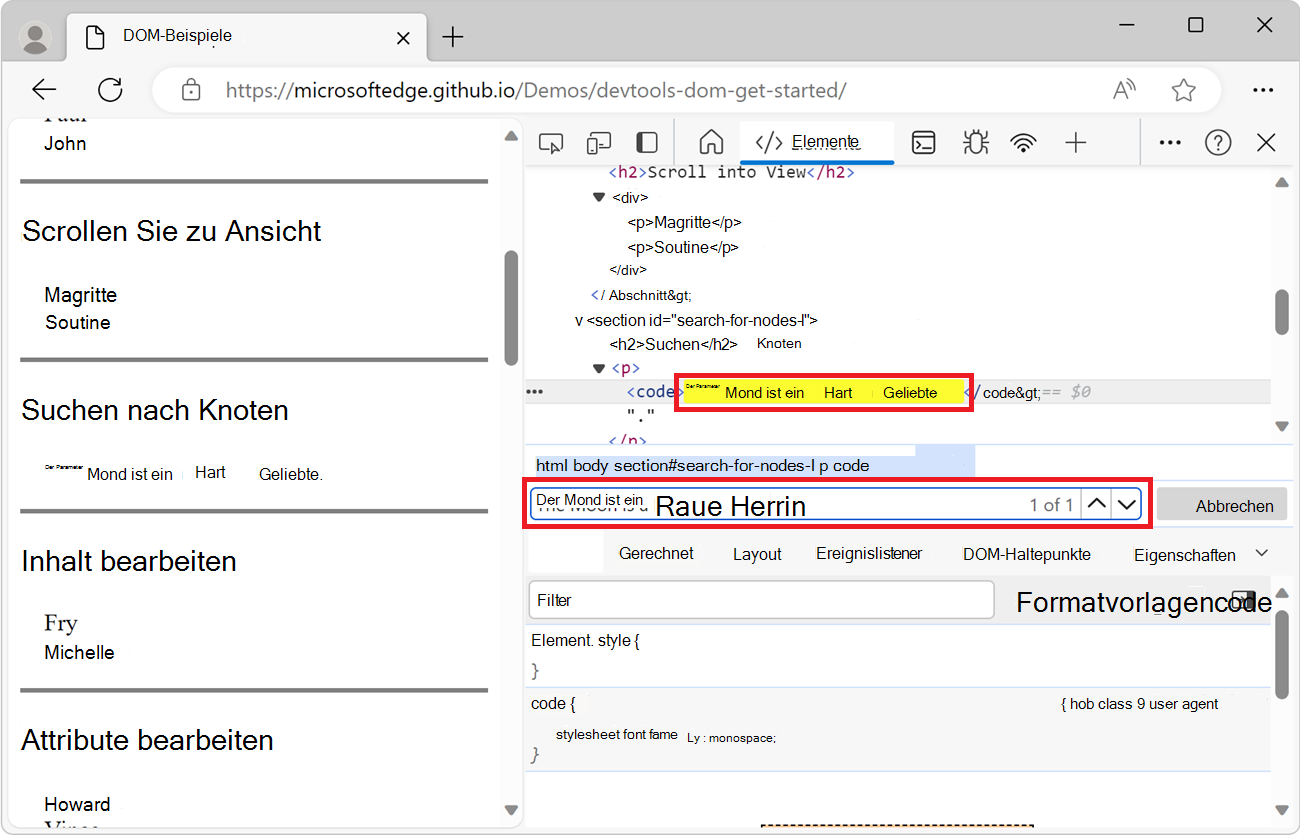Open the Network tool

(x=1023, y=143)
